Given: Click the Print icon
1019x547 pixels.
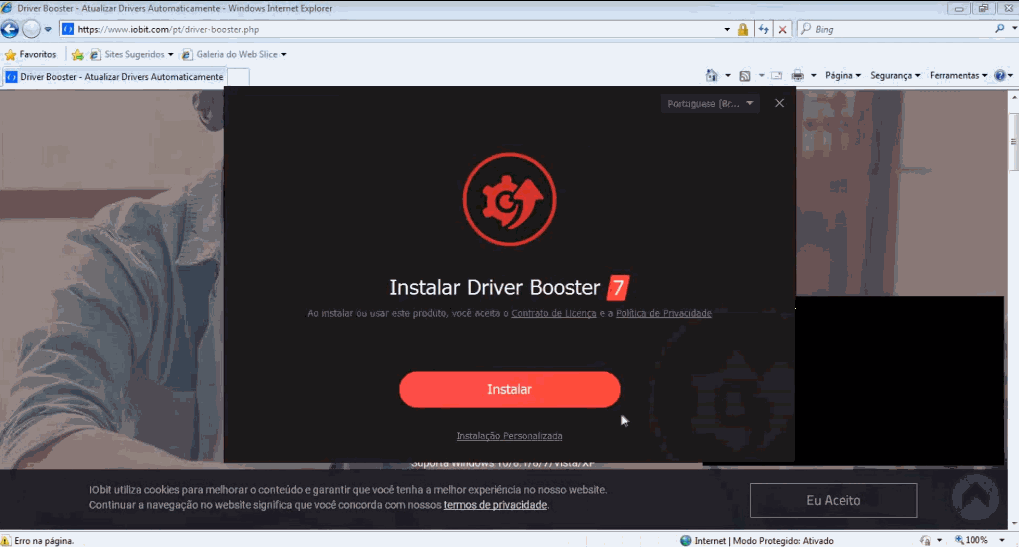Looking at the screenshot, I should [798, 75].
